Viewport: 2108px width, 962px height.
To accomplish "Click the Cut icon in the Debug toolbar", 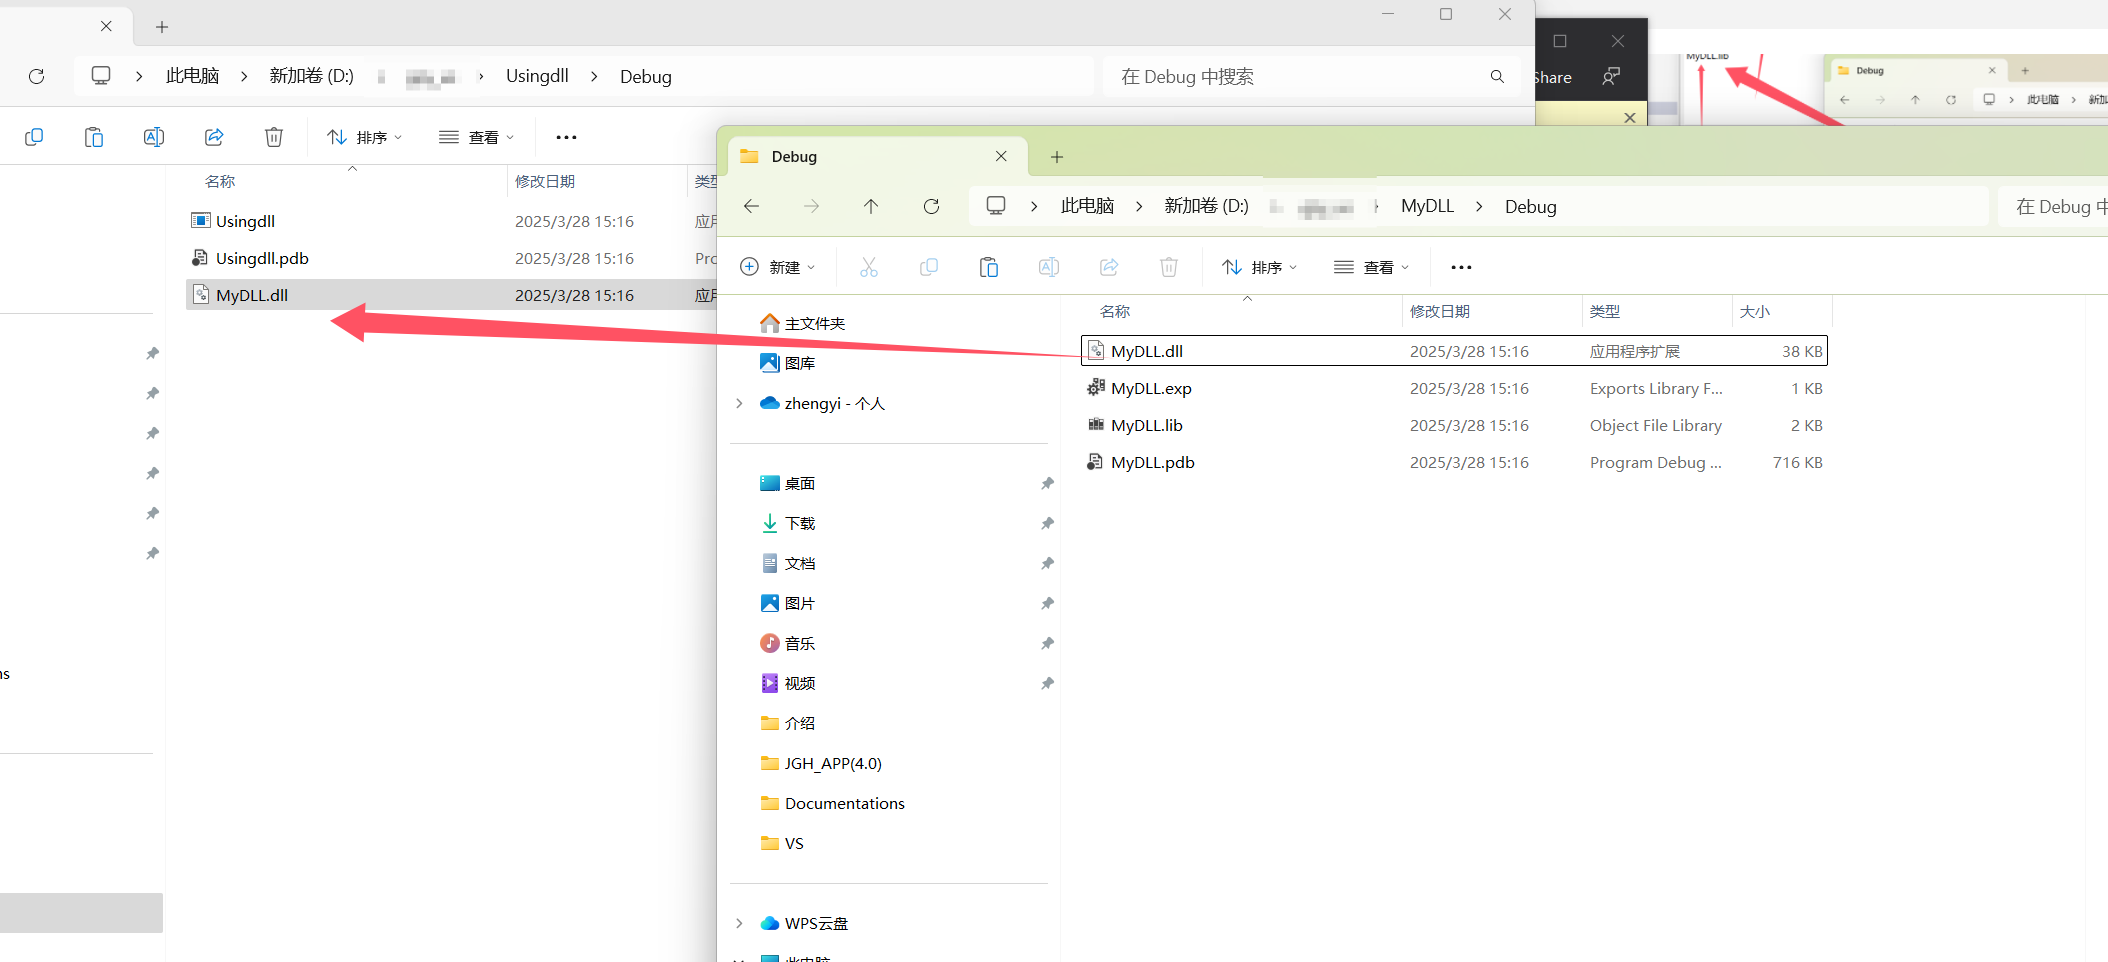I will pyautogui.click(x=868, y=267).
